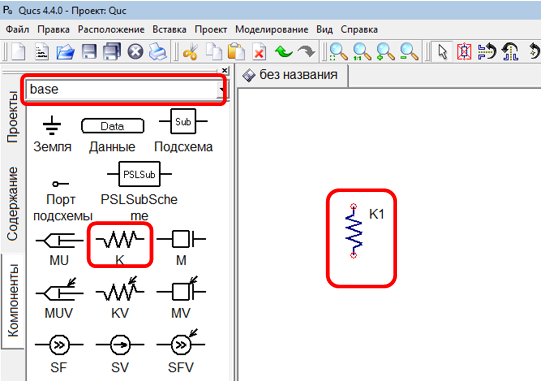Pick the M component
The height and width of the screenshot is (383, 541).
[181, 248]
